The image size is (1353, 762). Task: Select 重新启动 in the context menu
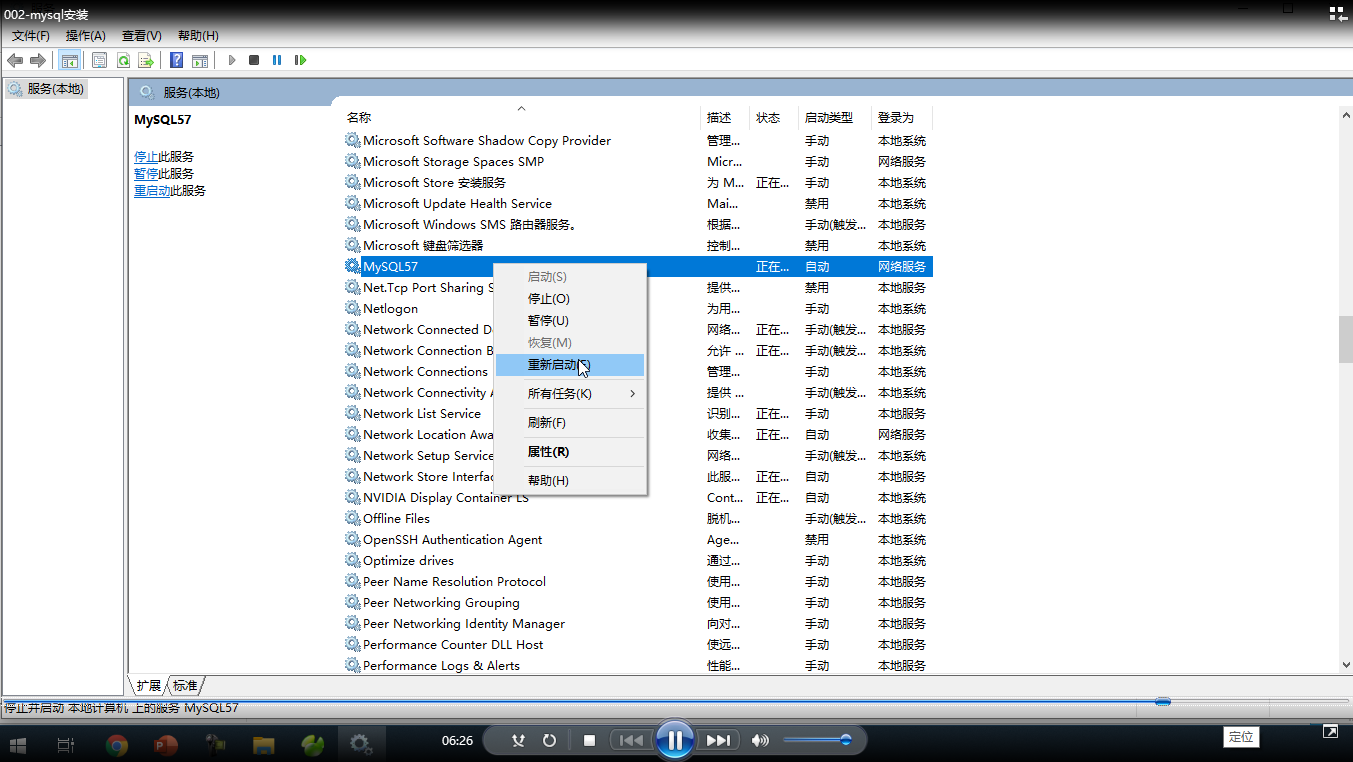coord(570,365)
